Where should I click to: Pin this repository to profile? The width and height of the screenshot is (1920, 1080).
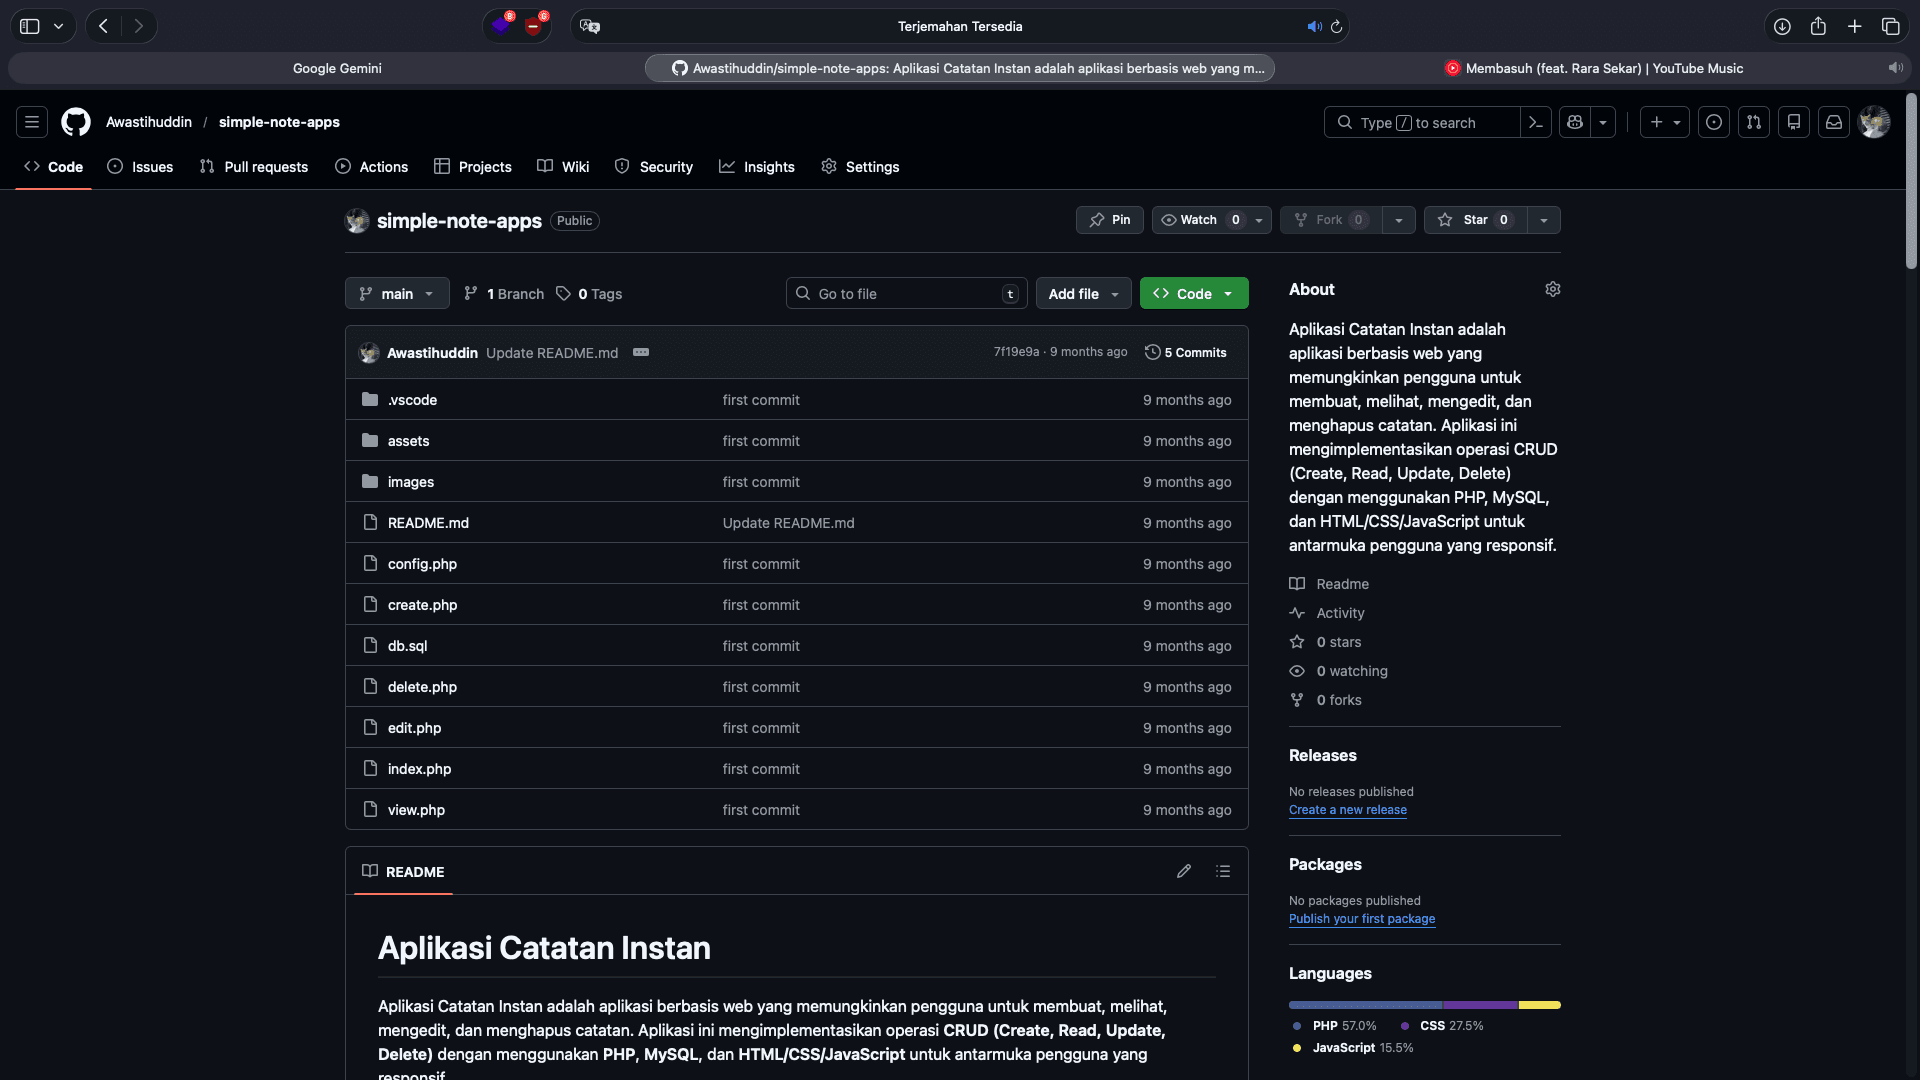coord(1110,220)
